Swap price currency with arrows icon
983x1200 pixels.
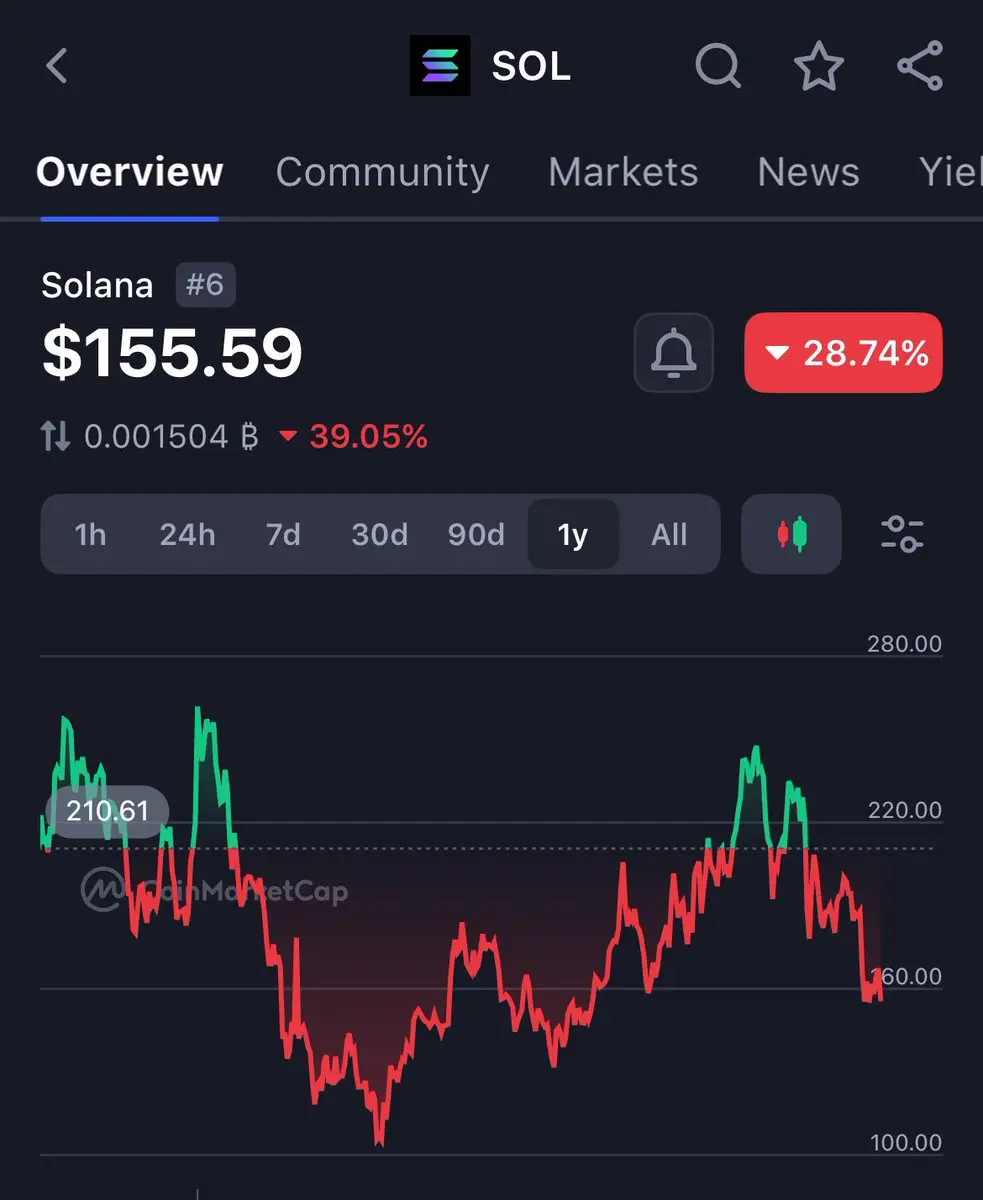pos(55,436)
